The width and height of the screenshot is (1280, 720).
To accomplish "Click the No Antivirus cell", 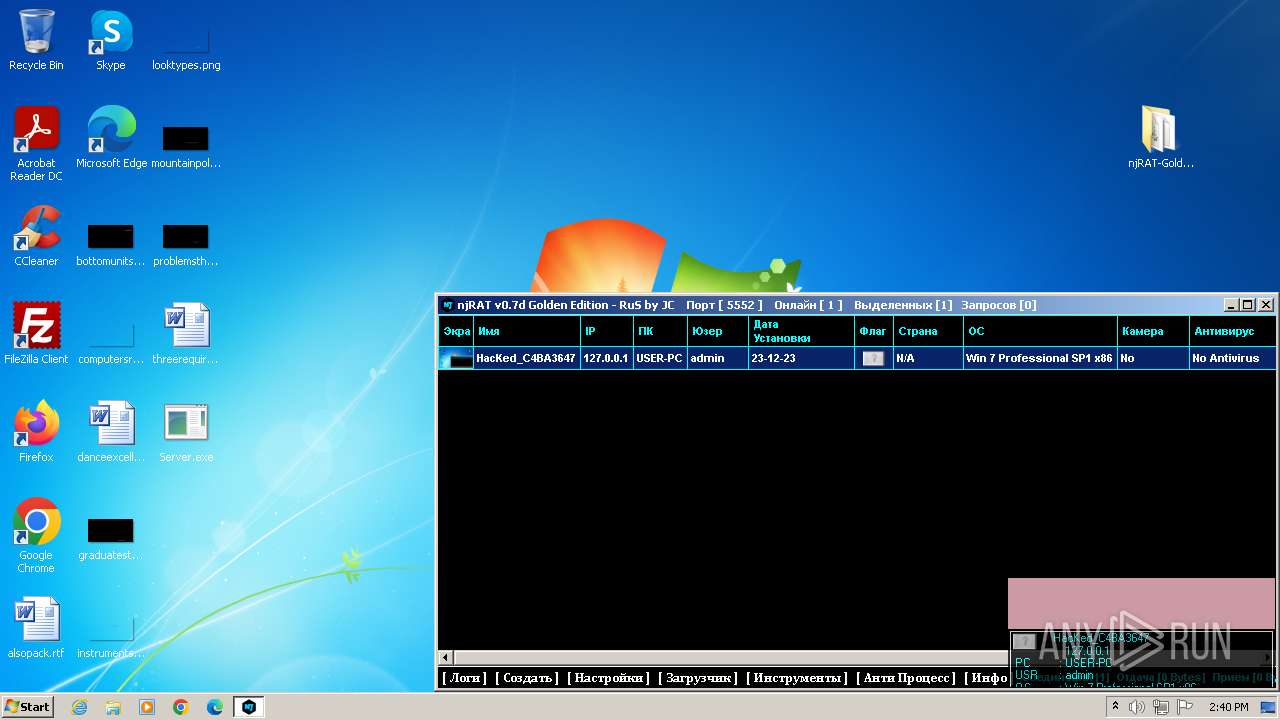I will (x=1232, y=358).
